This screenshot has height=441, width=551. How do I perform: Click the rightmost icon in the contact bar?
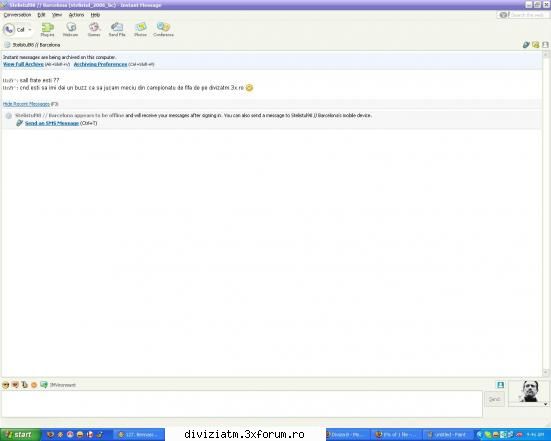[x=545, y=45]
